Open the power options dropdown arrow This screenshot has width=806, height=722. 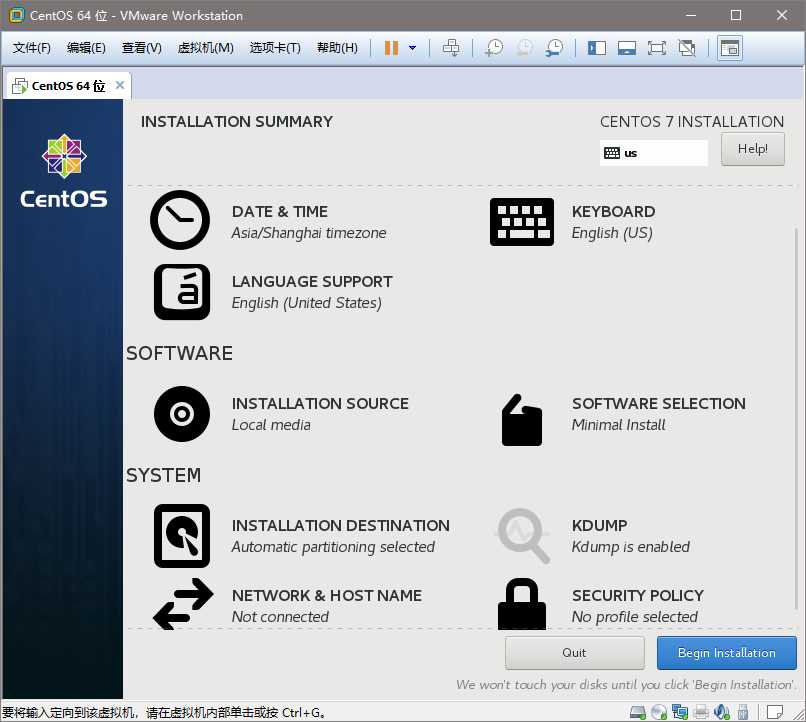coord(412,48)
